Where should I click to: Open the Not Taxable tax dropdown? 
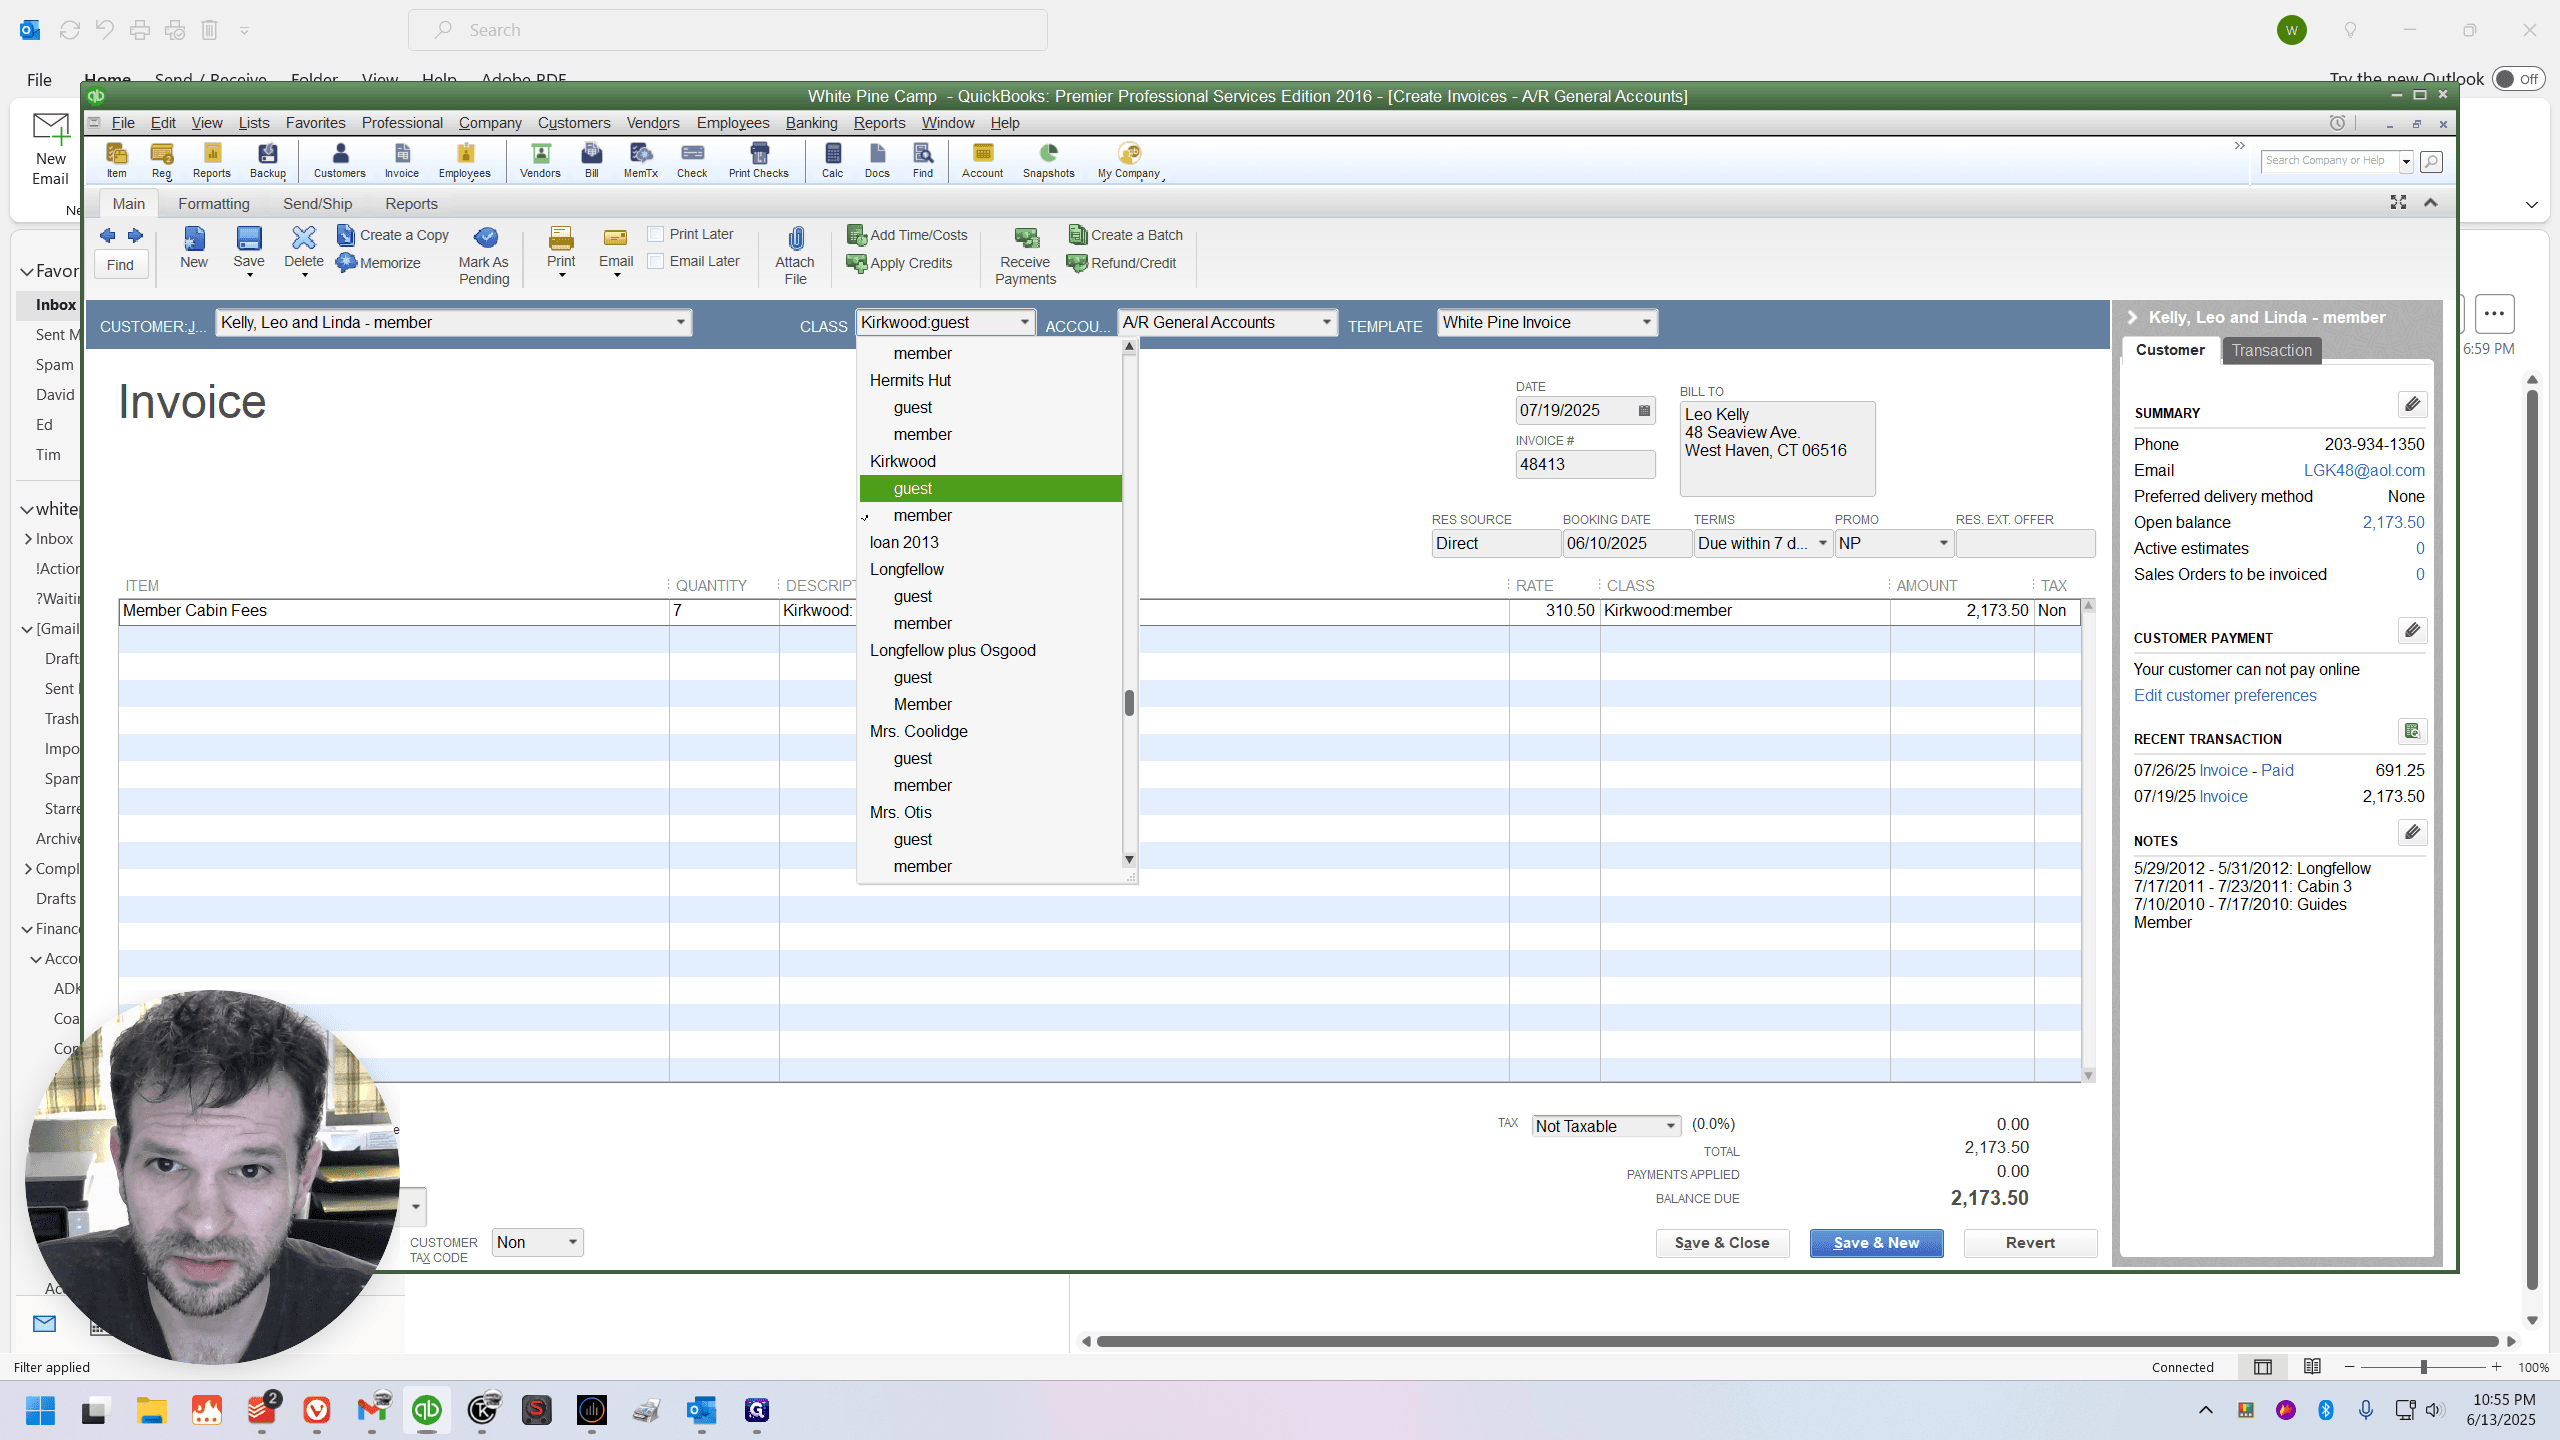pos(1670,1126)
